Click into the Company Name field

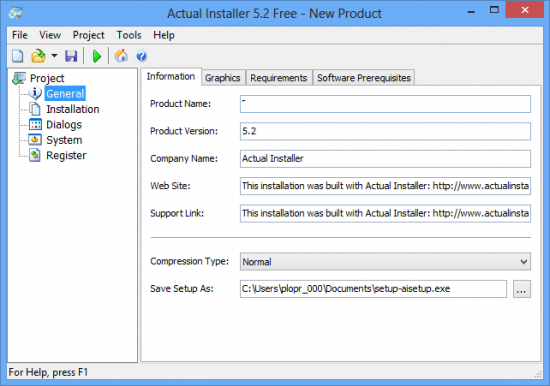(x=385, y=159)
